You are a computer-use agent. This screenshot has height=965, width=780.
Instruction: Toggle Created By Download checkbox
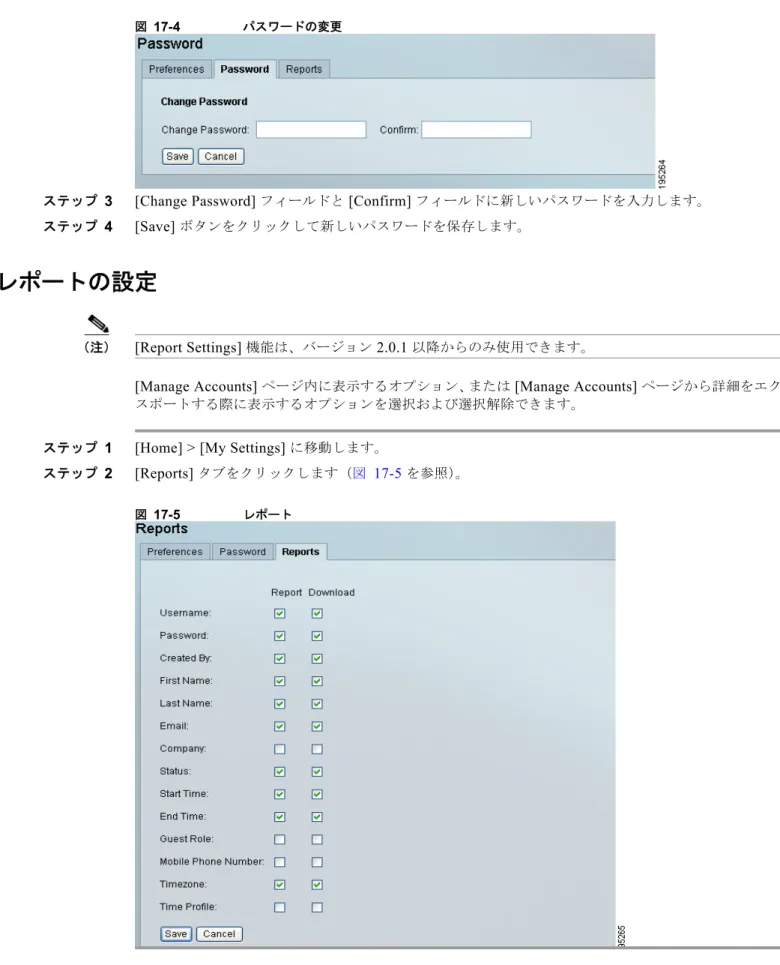(317, 659)
